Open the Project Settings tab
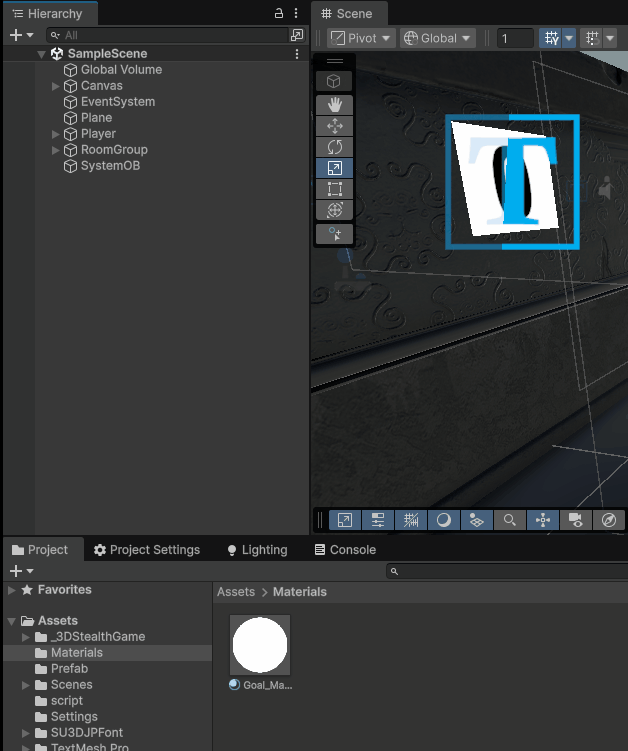Image resolution: width=628 pixels, height=751 pixels. (146, 550)
